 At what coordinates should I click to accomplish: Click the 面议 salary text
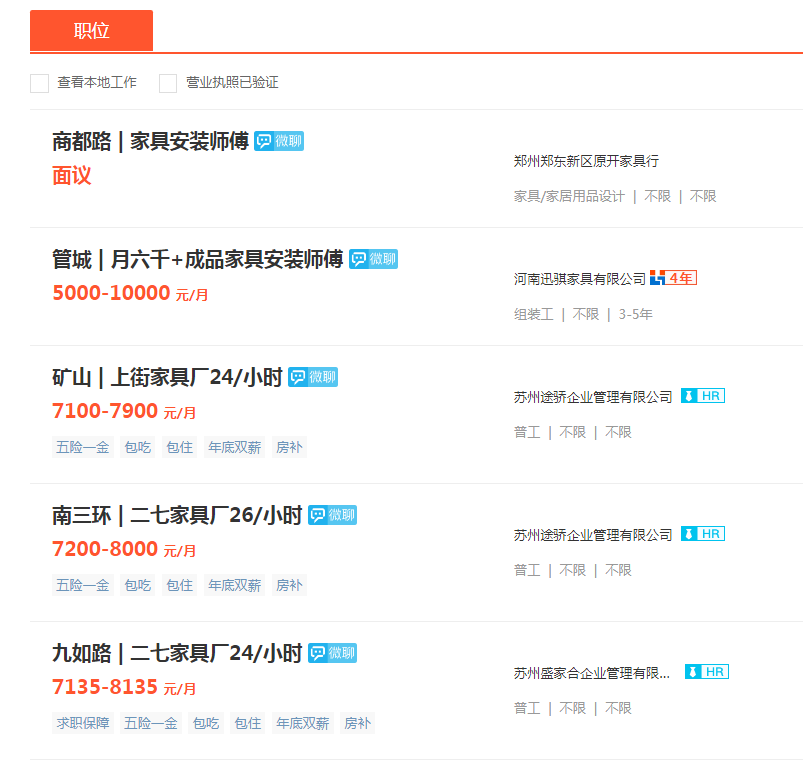tap(71, 176)
